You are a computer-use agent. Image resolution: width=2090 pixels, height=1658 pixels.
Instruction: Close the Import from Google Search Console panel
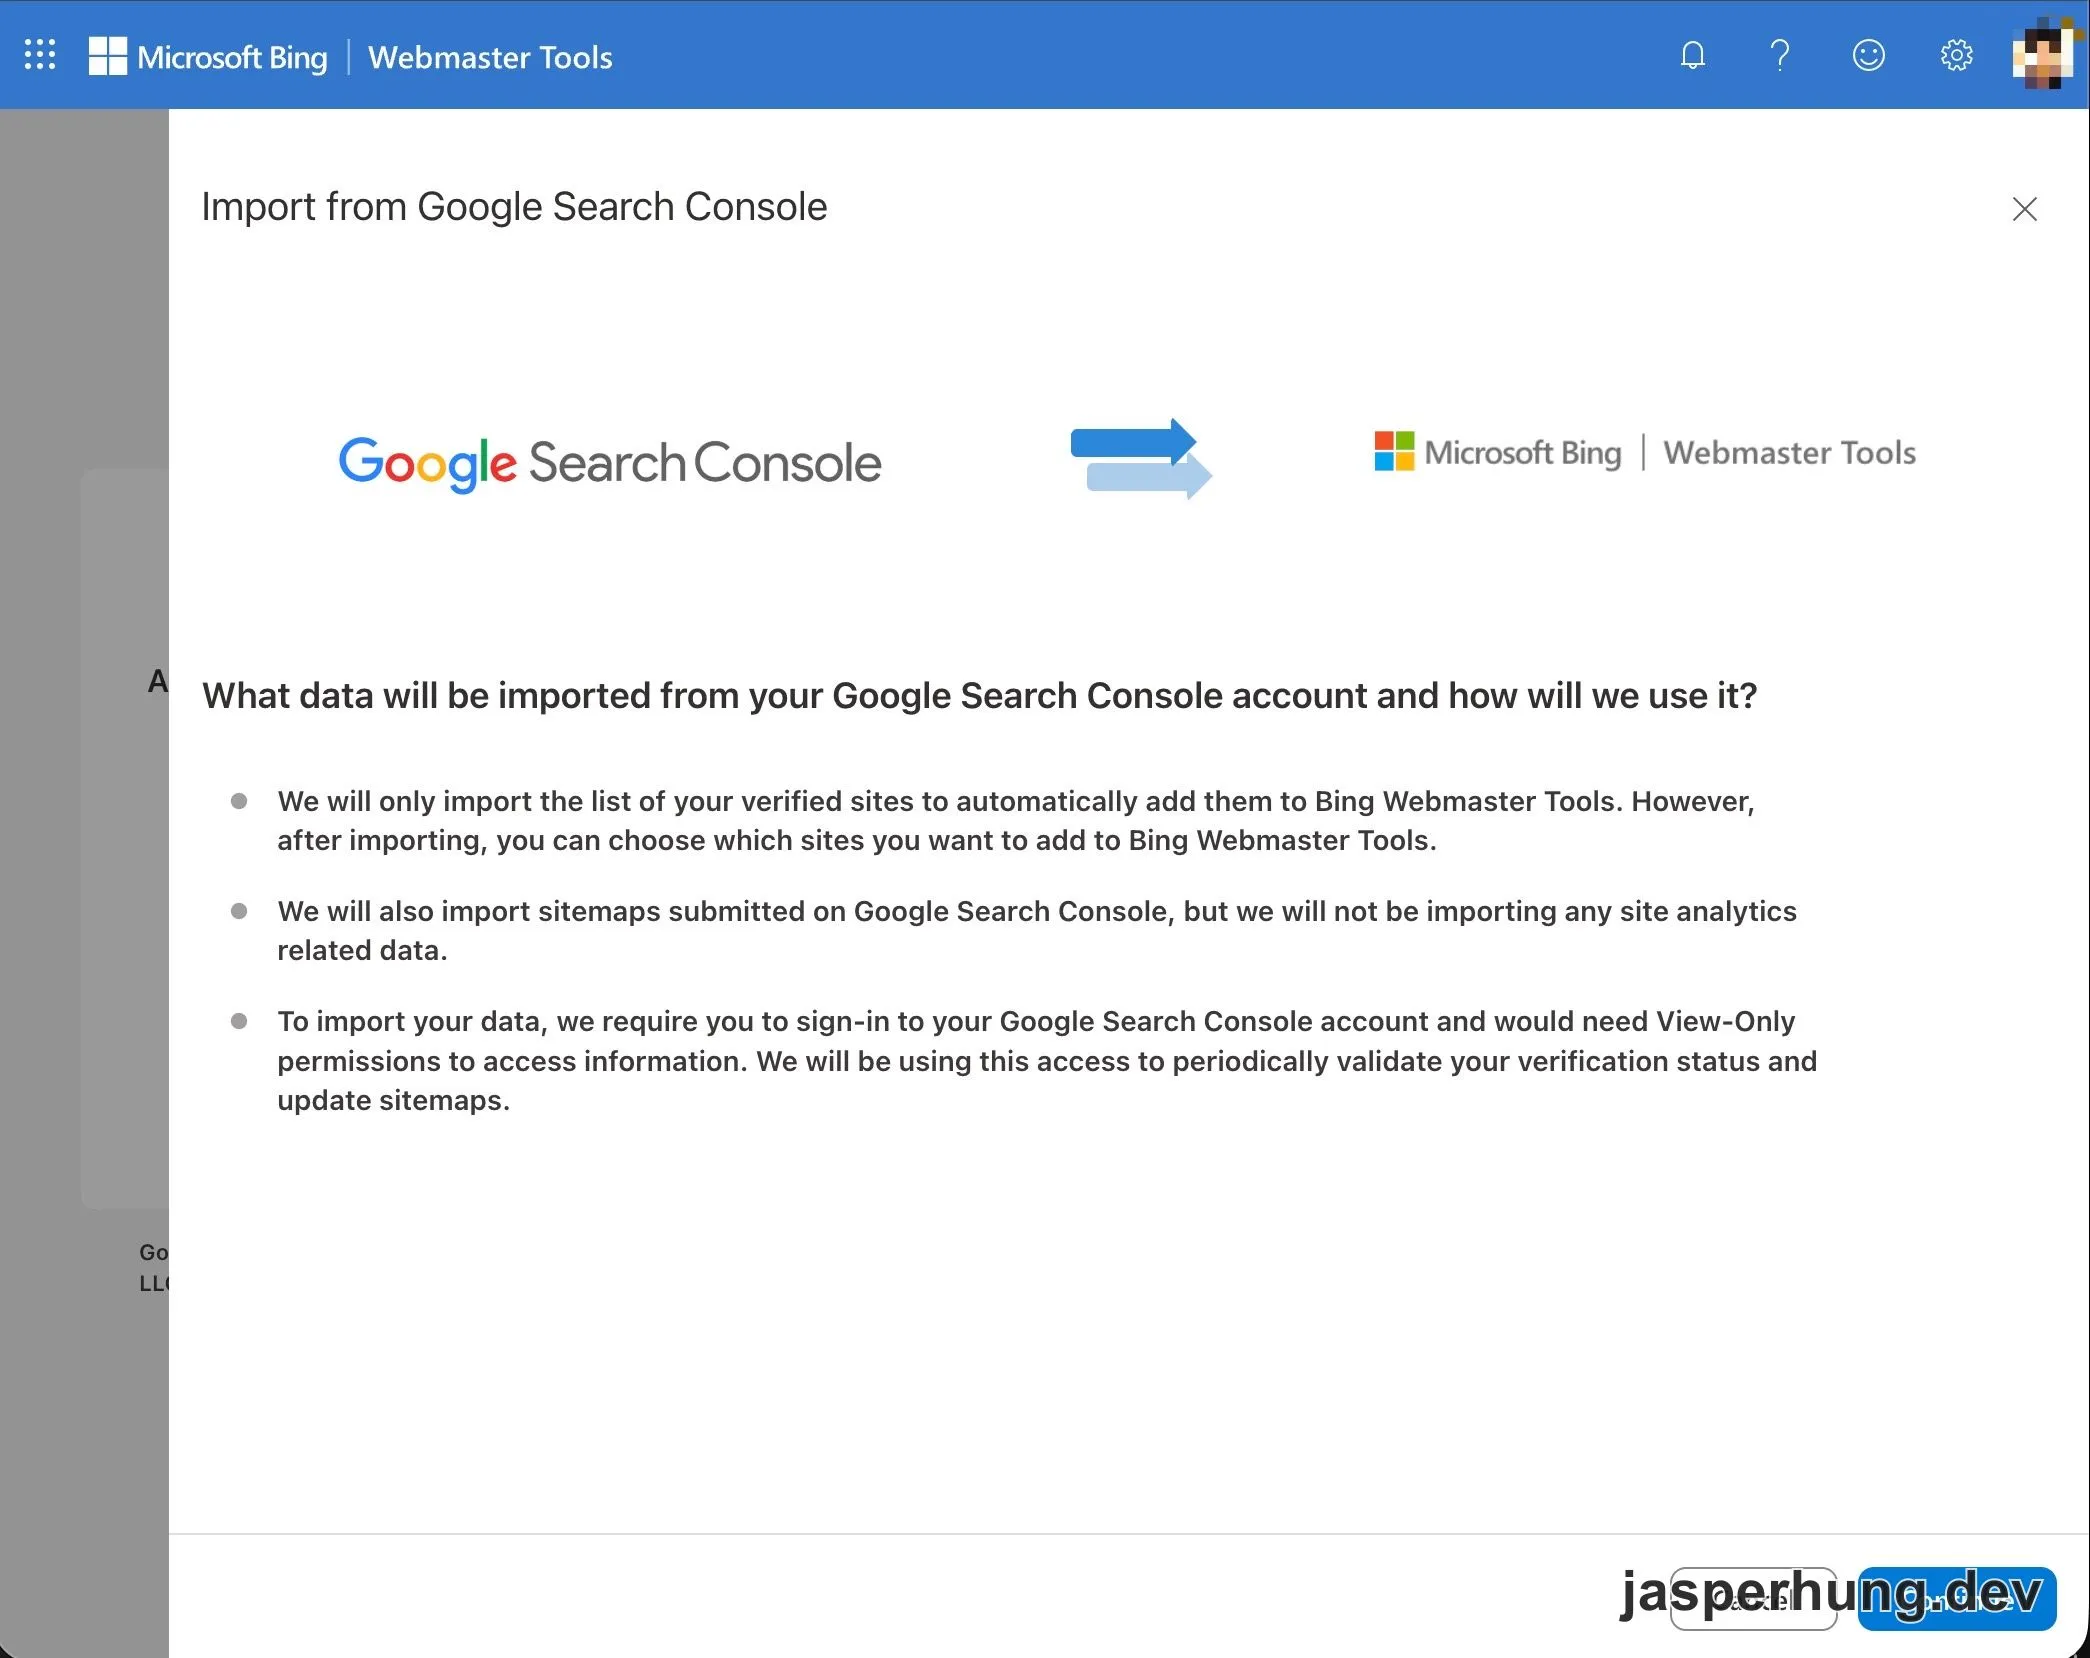coord(2024,209)
